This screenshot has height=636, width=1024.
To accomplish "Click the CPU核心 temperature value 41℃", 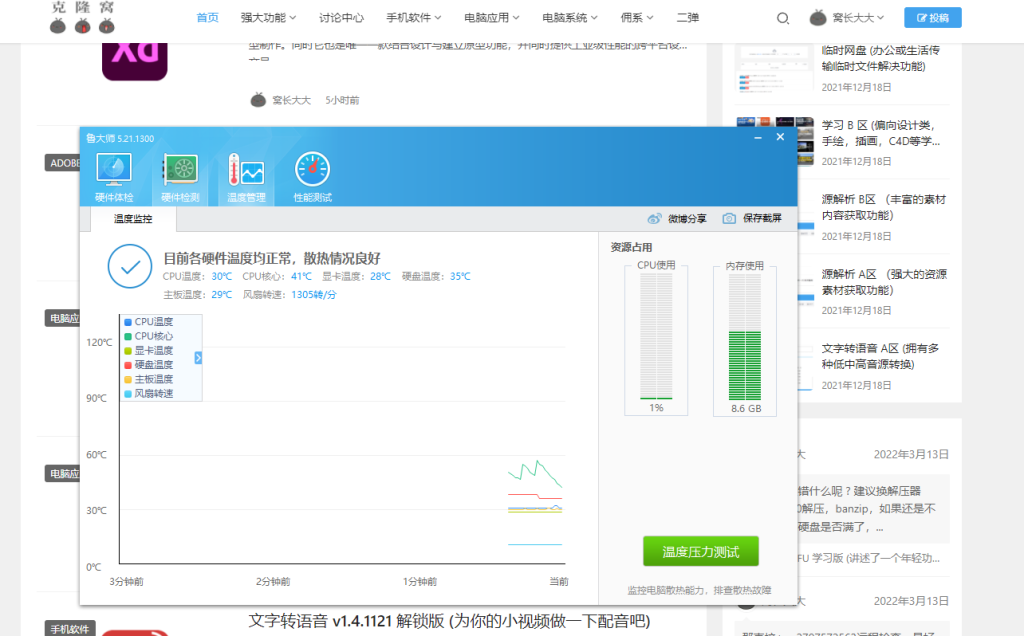I will coord(301,276).
